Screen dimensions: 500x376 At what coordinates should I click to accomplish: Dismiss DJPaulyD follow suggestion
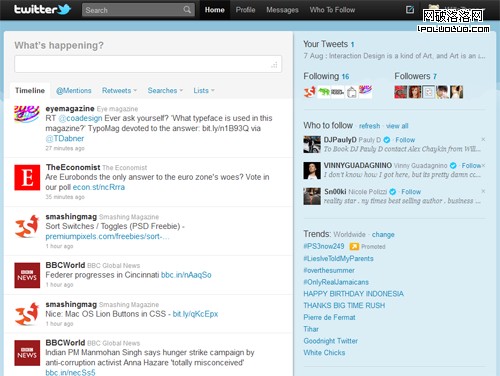483,139
